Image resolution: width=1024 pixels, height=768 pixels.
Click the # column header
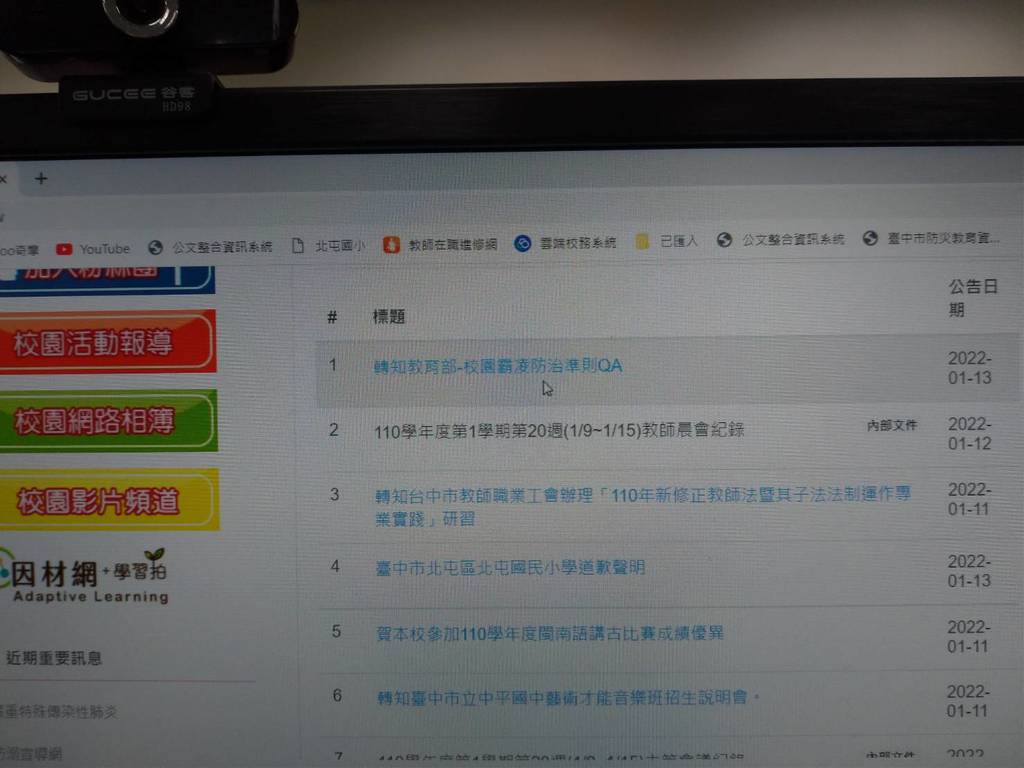pyautogui.click(x=332, y=317)
